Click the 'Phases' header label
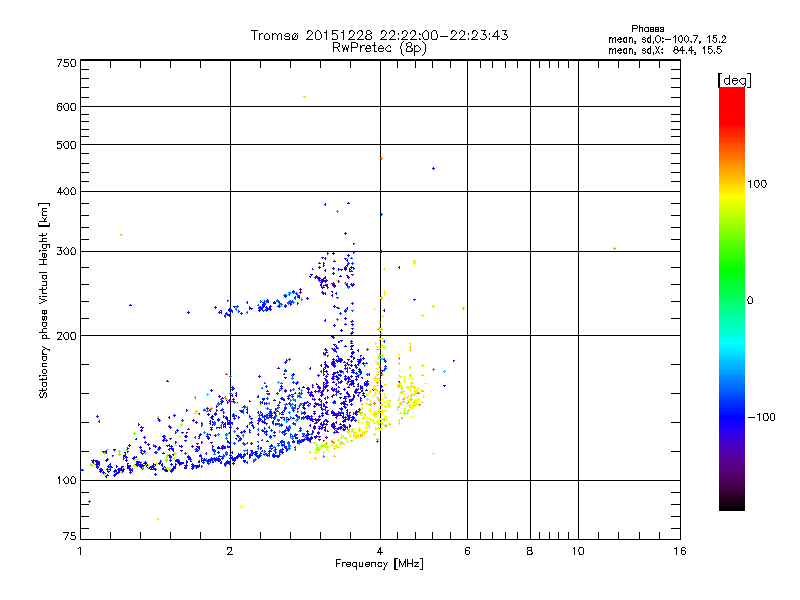This screenshot has height=600, width=800. 647,29
